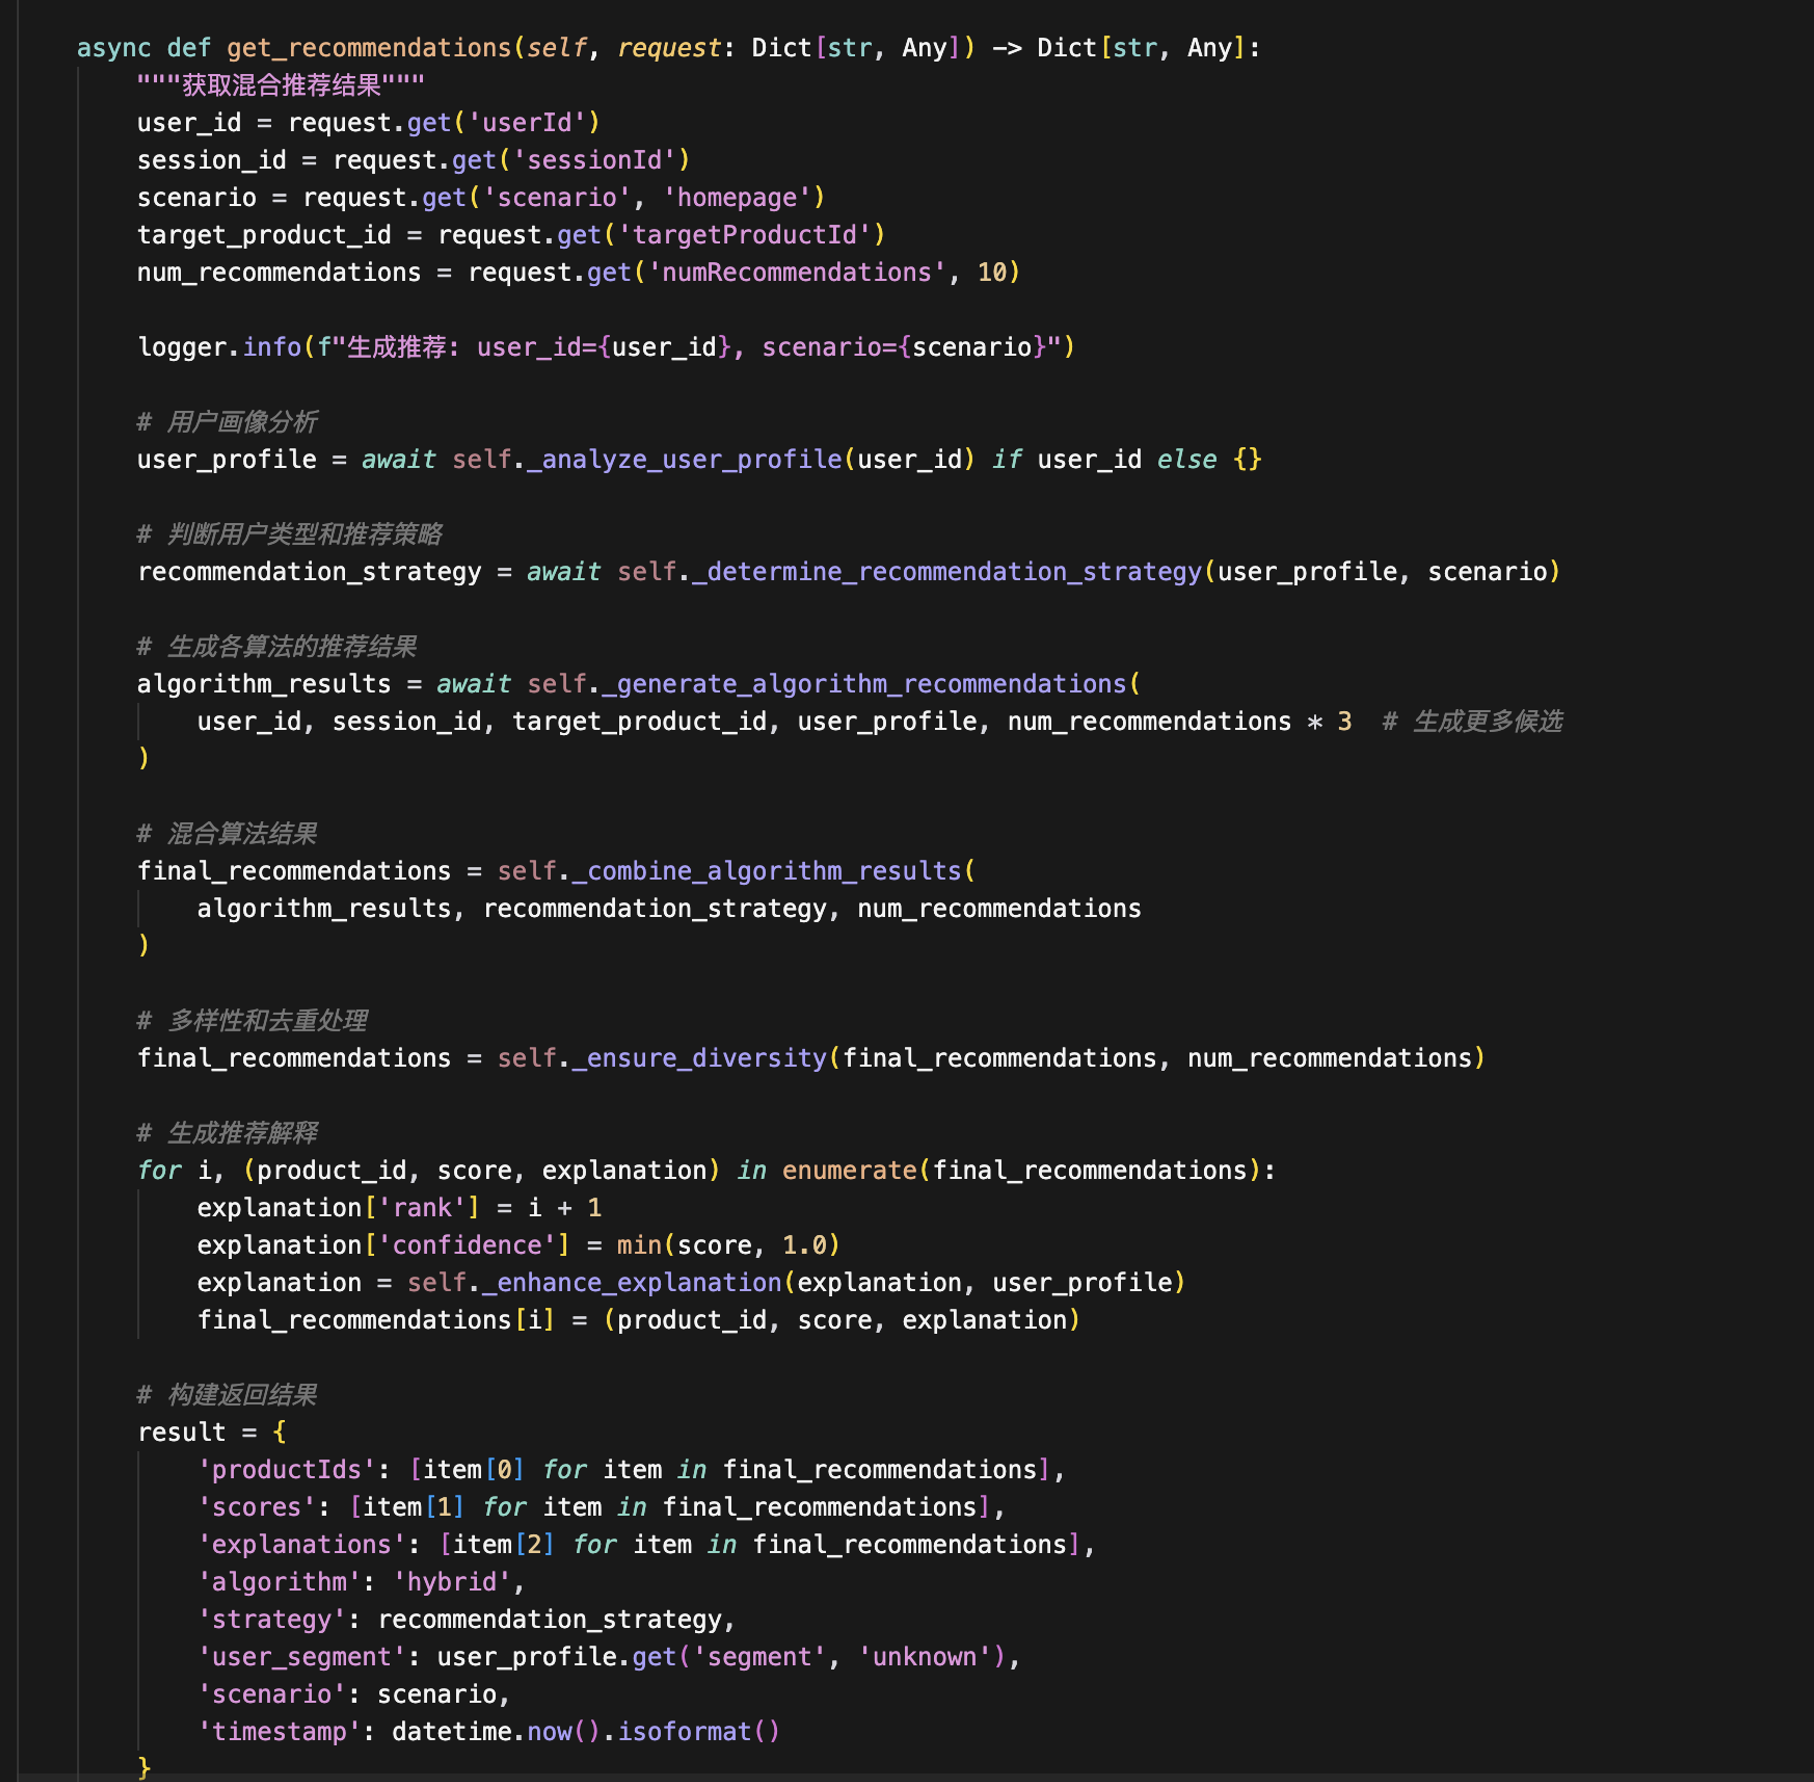Click the string 'userId'

tap(527, 123)
